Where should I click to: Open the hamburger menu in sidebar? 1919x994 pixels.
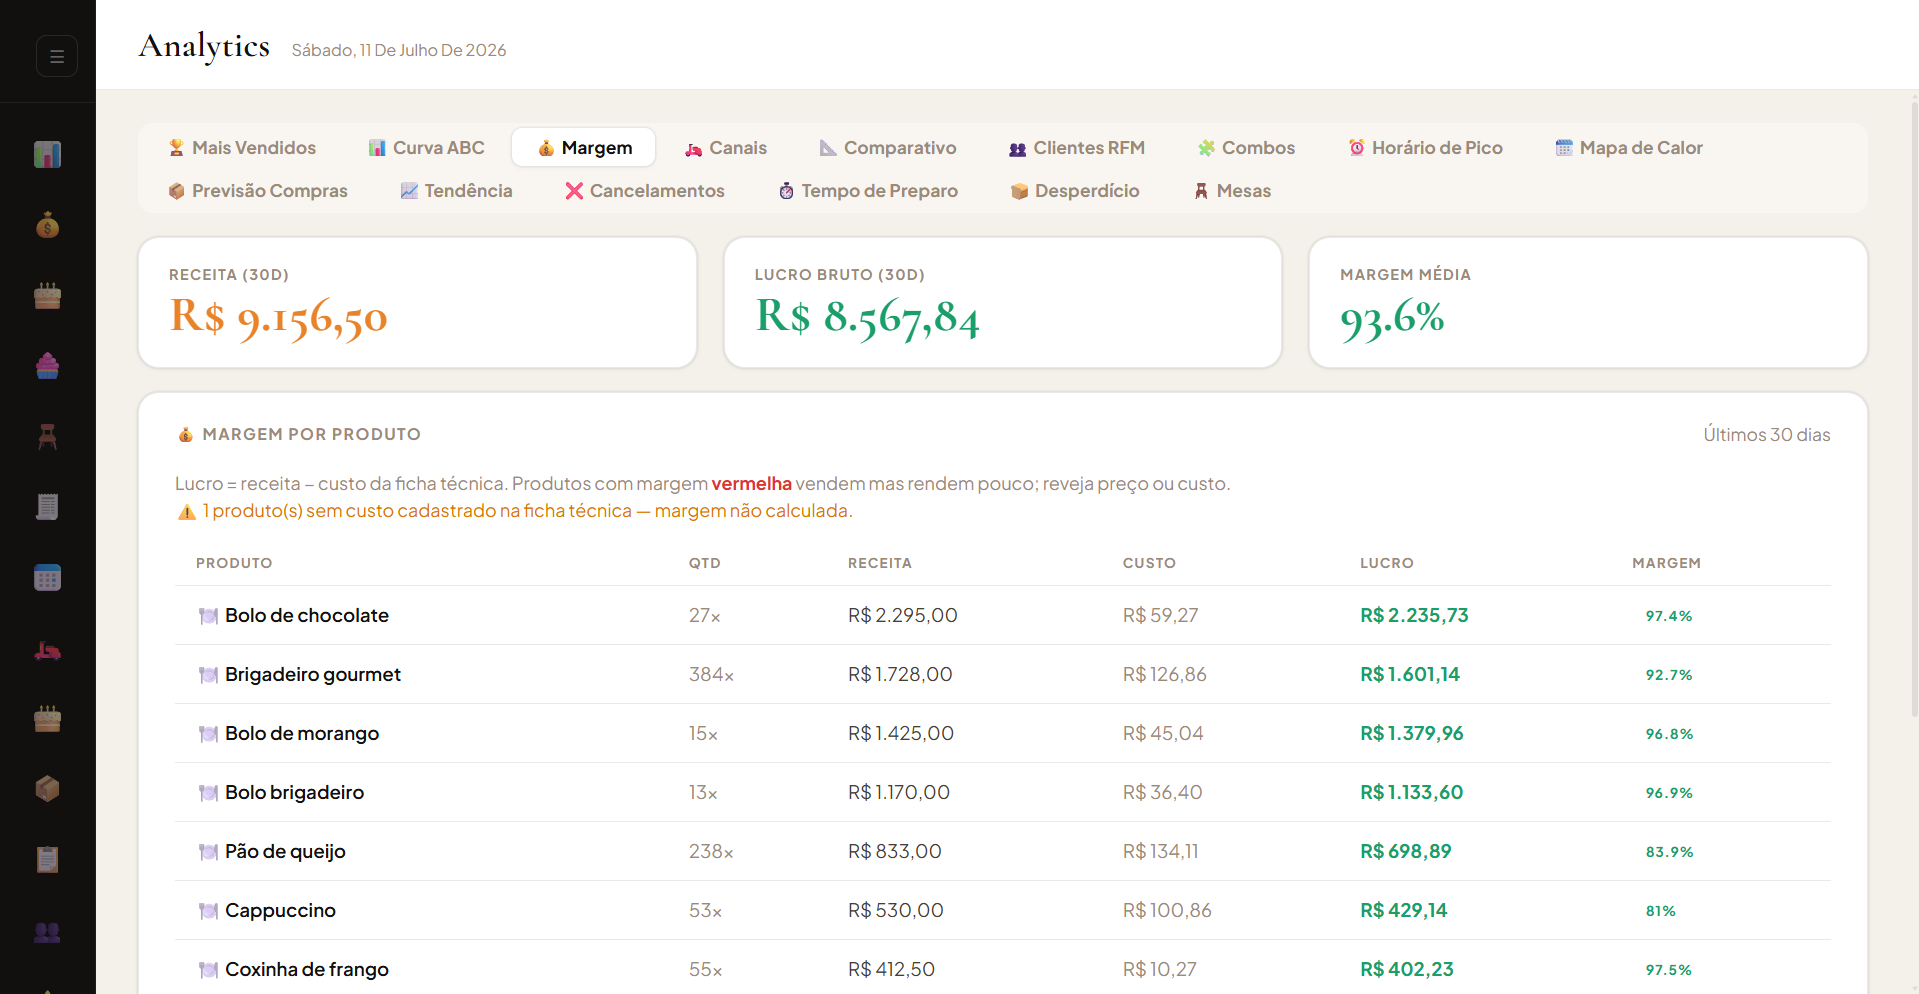[57, 56]
